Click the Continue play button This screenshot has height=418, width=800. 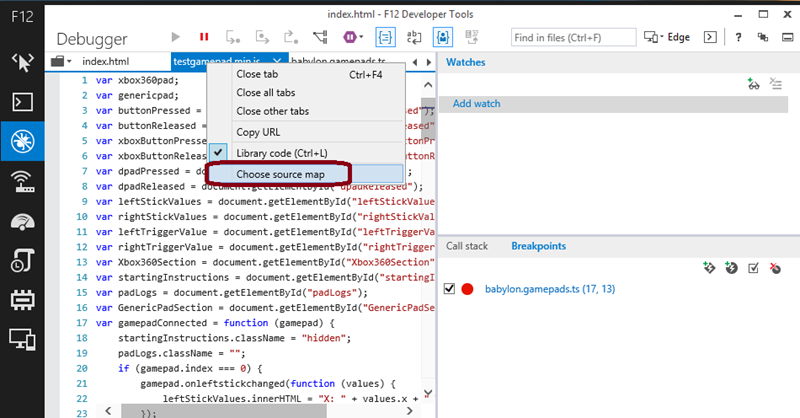click(176, 37)
